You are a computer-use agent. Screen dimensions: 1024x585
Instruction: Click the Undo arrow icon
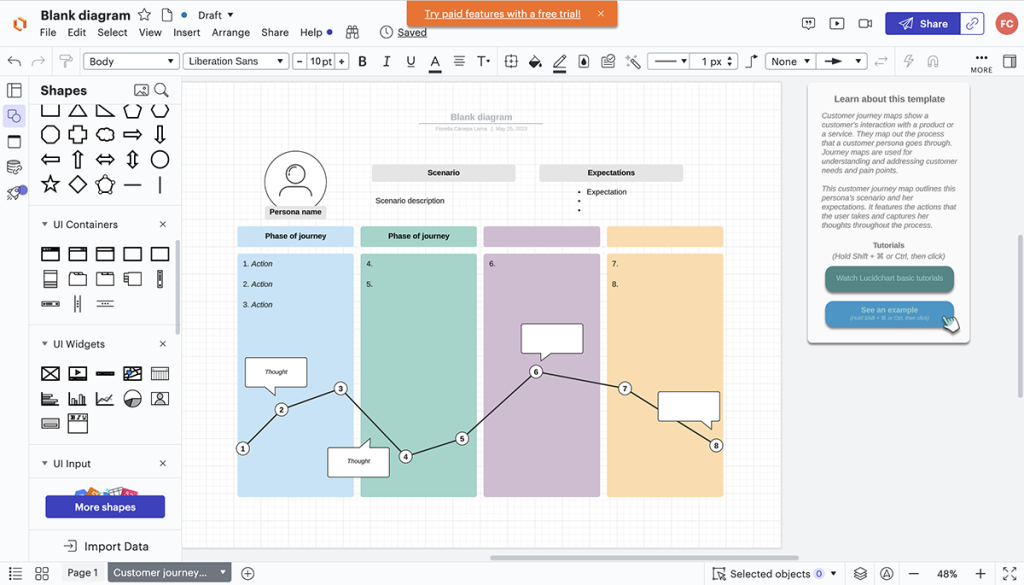click(x=12, y=61)
